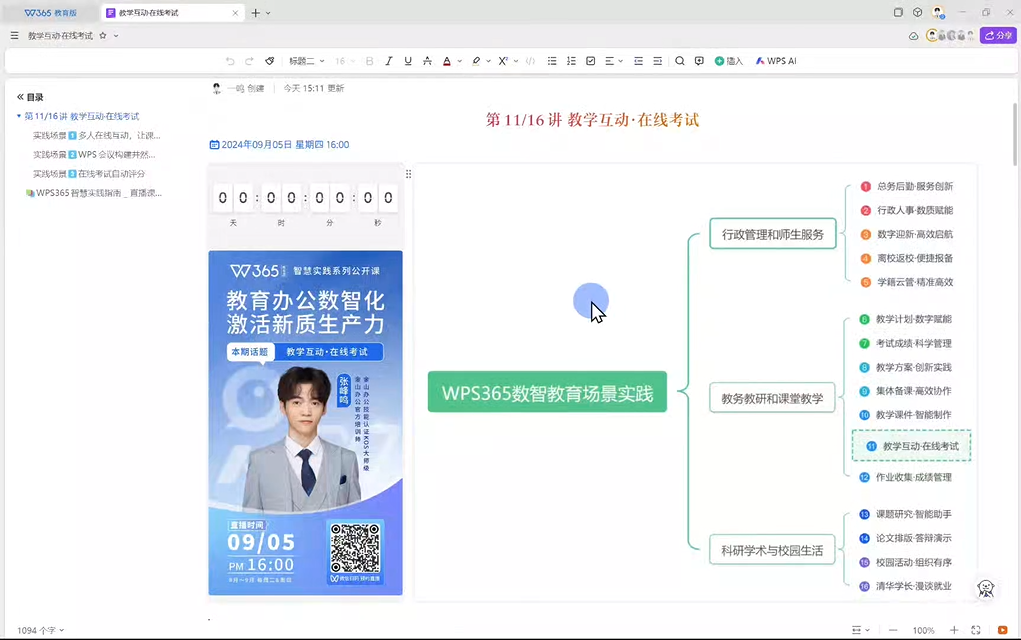
Task: Switch to the WPS365 教育版 tab
Action: point(50,13)
